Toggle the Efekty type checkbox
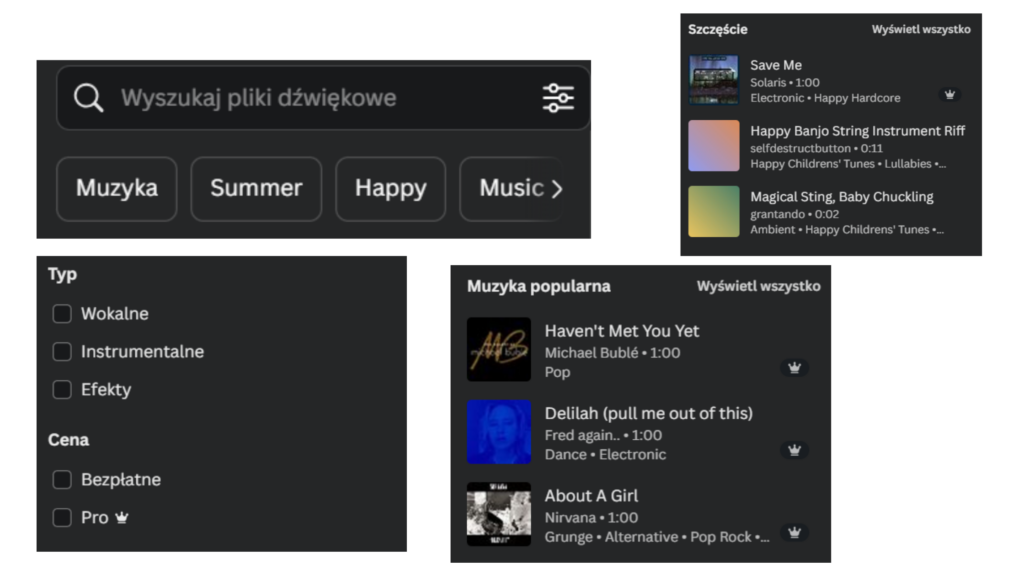The image size is (1024, 576). click(x=62, y=390)
